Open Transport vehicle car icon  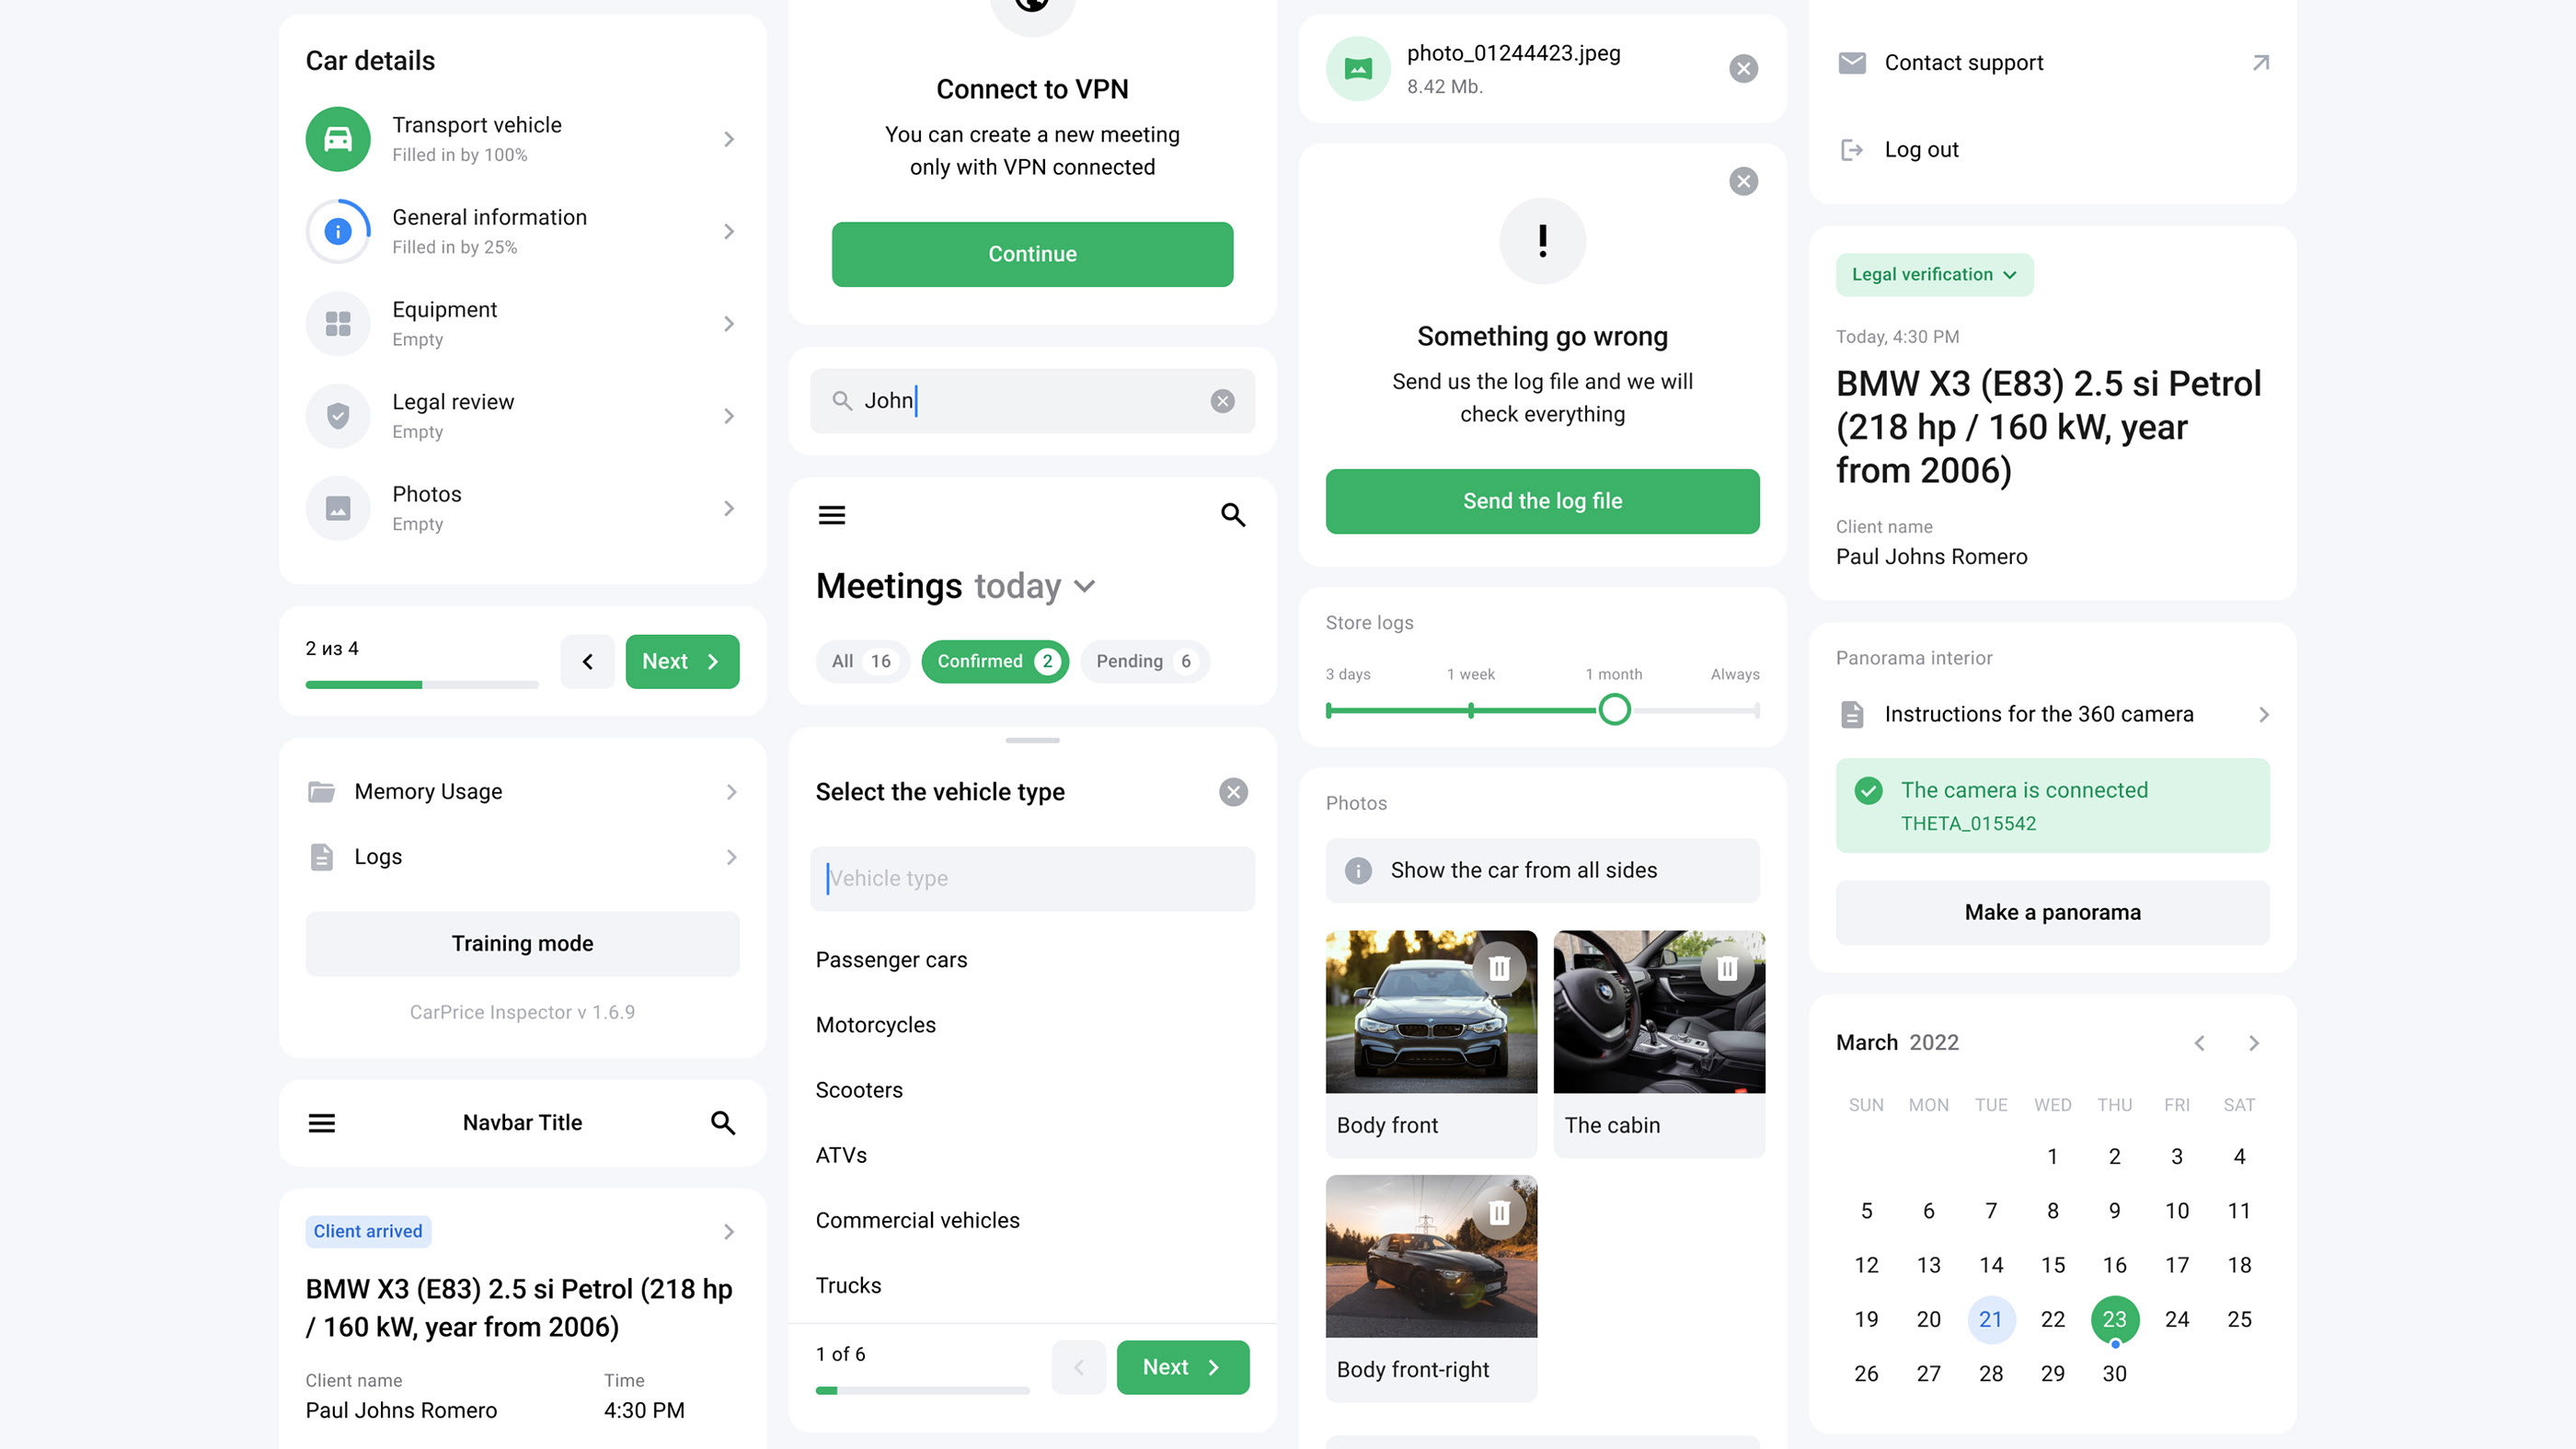[x=338, y=139]
